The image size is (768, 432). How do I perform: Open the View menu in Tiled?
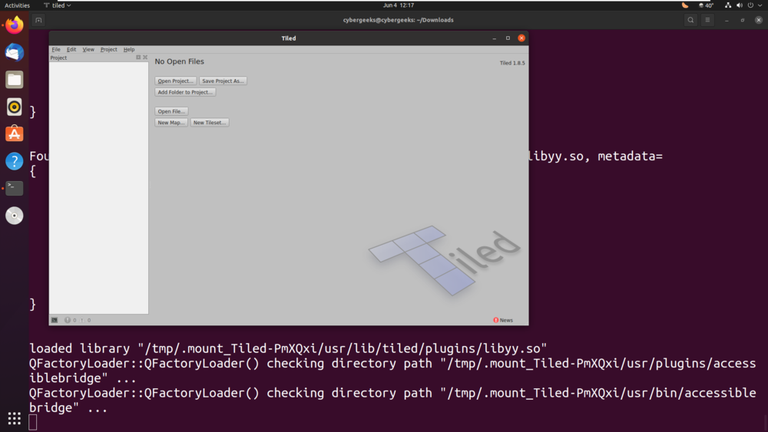tap(88, 49)
